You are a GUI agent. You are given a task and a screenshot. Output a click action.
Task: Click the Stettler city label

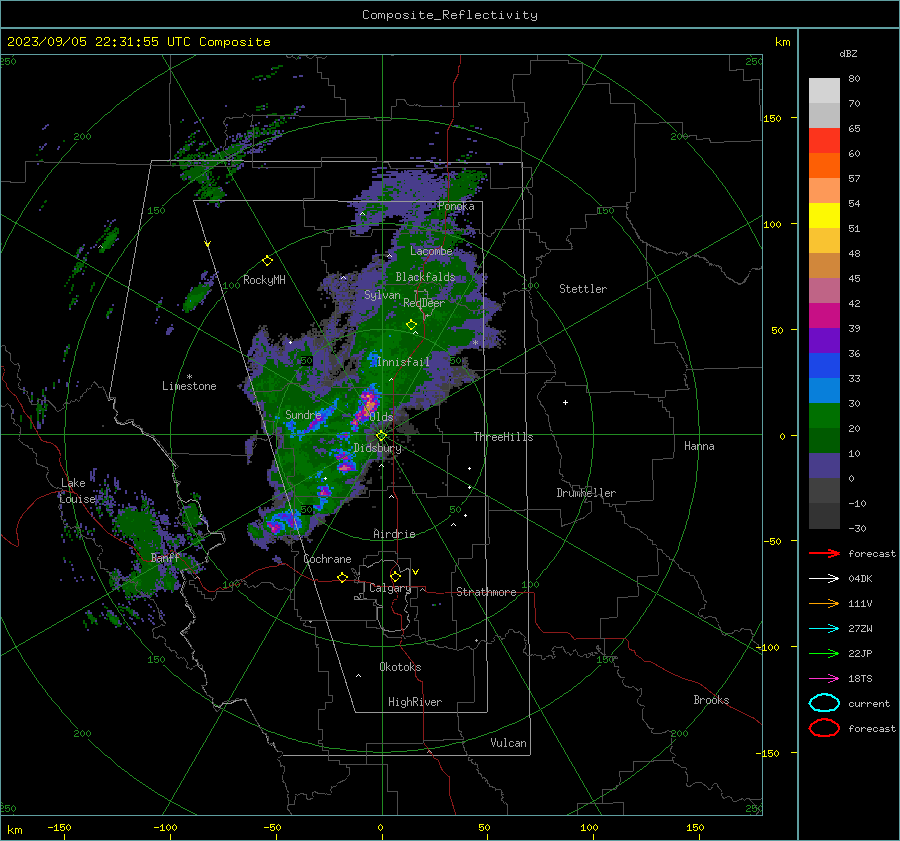click(x=583, y=289)
